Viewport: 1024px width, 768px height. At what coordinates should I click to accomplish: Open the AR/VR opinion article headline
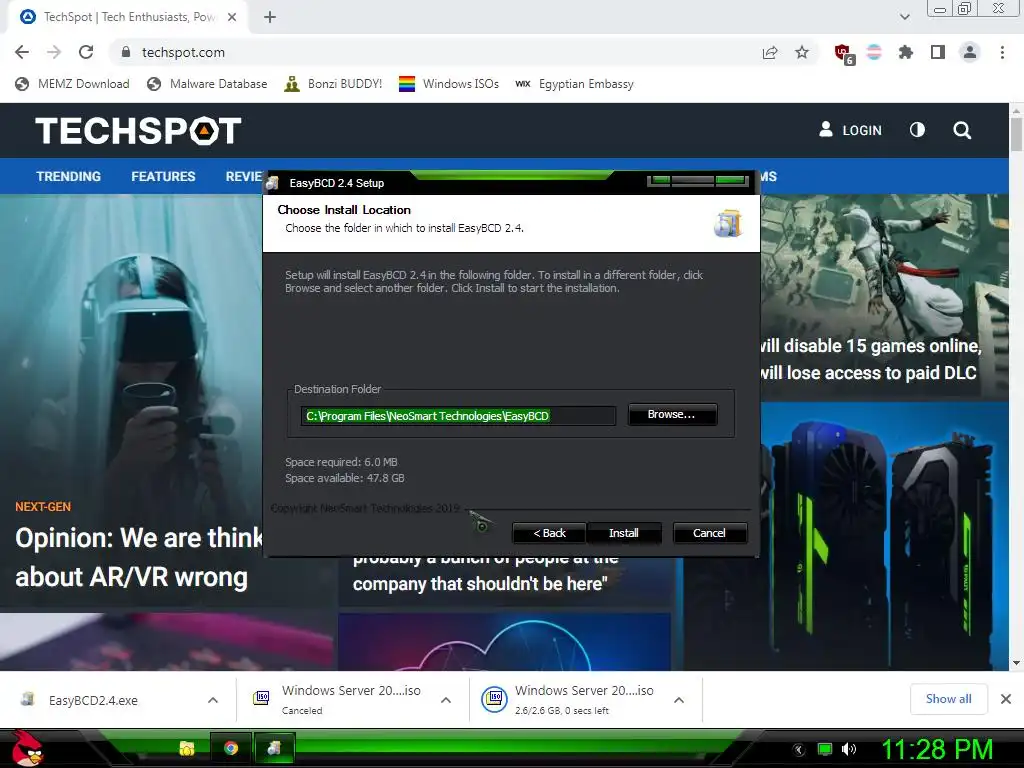(138, 558)
